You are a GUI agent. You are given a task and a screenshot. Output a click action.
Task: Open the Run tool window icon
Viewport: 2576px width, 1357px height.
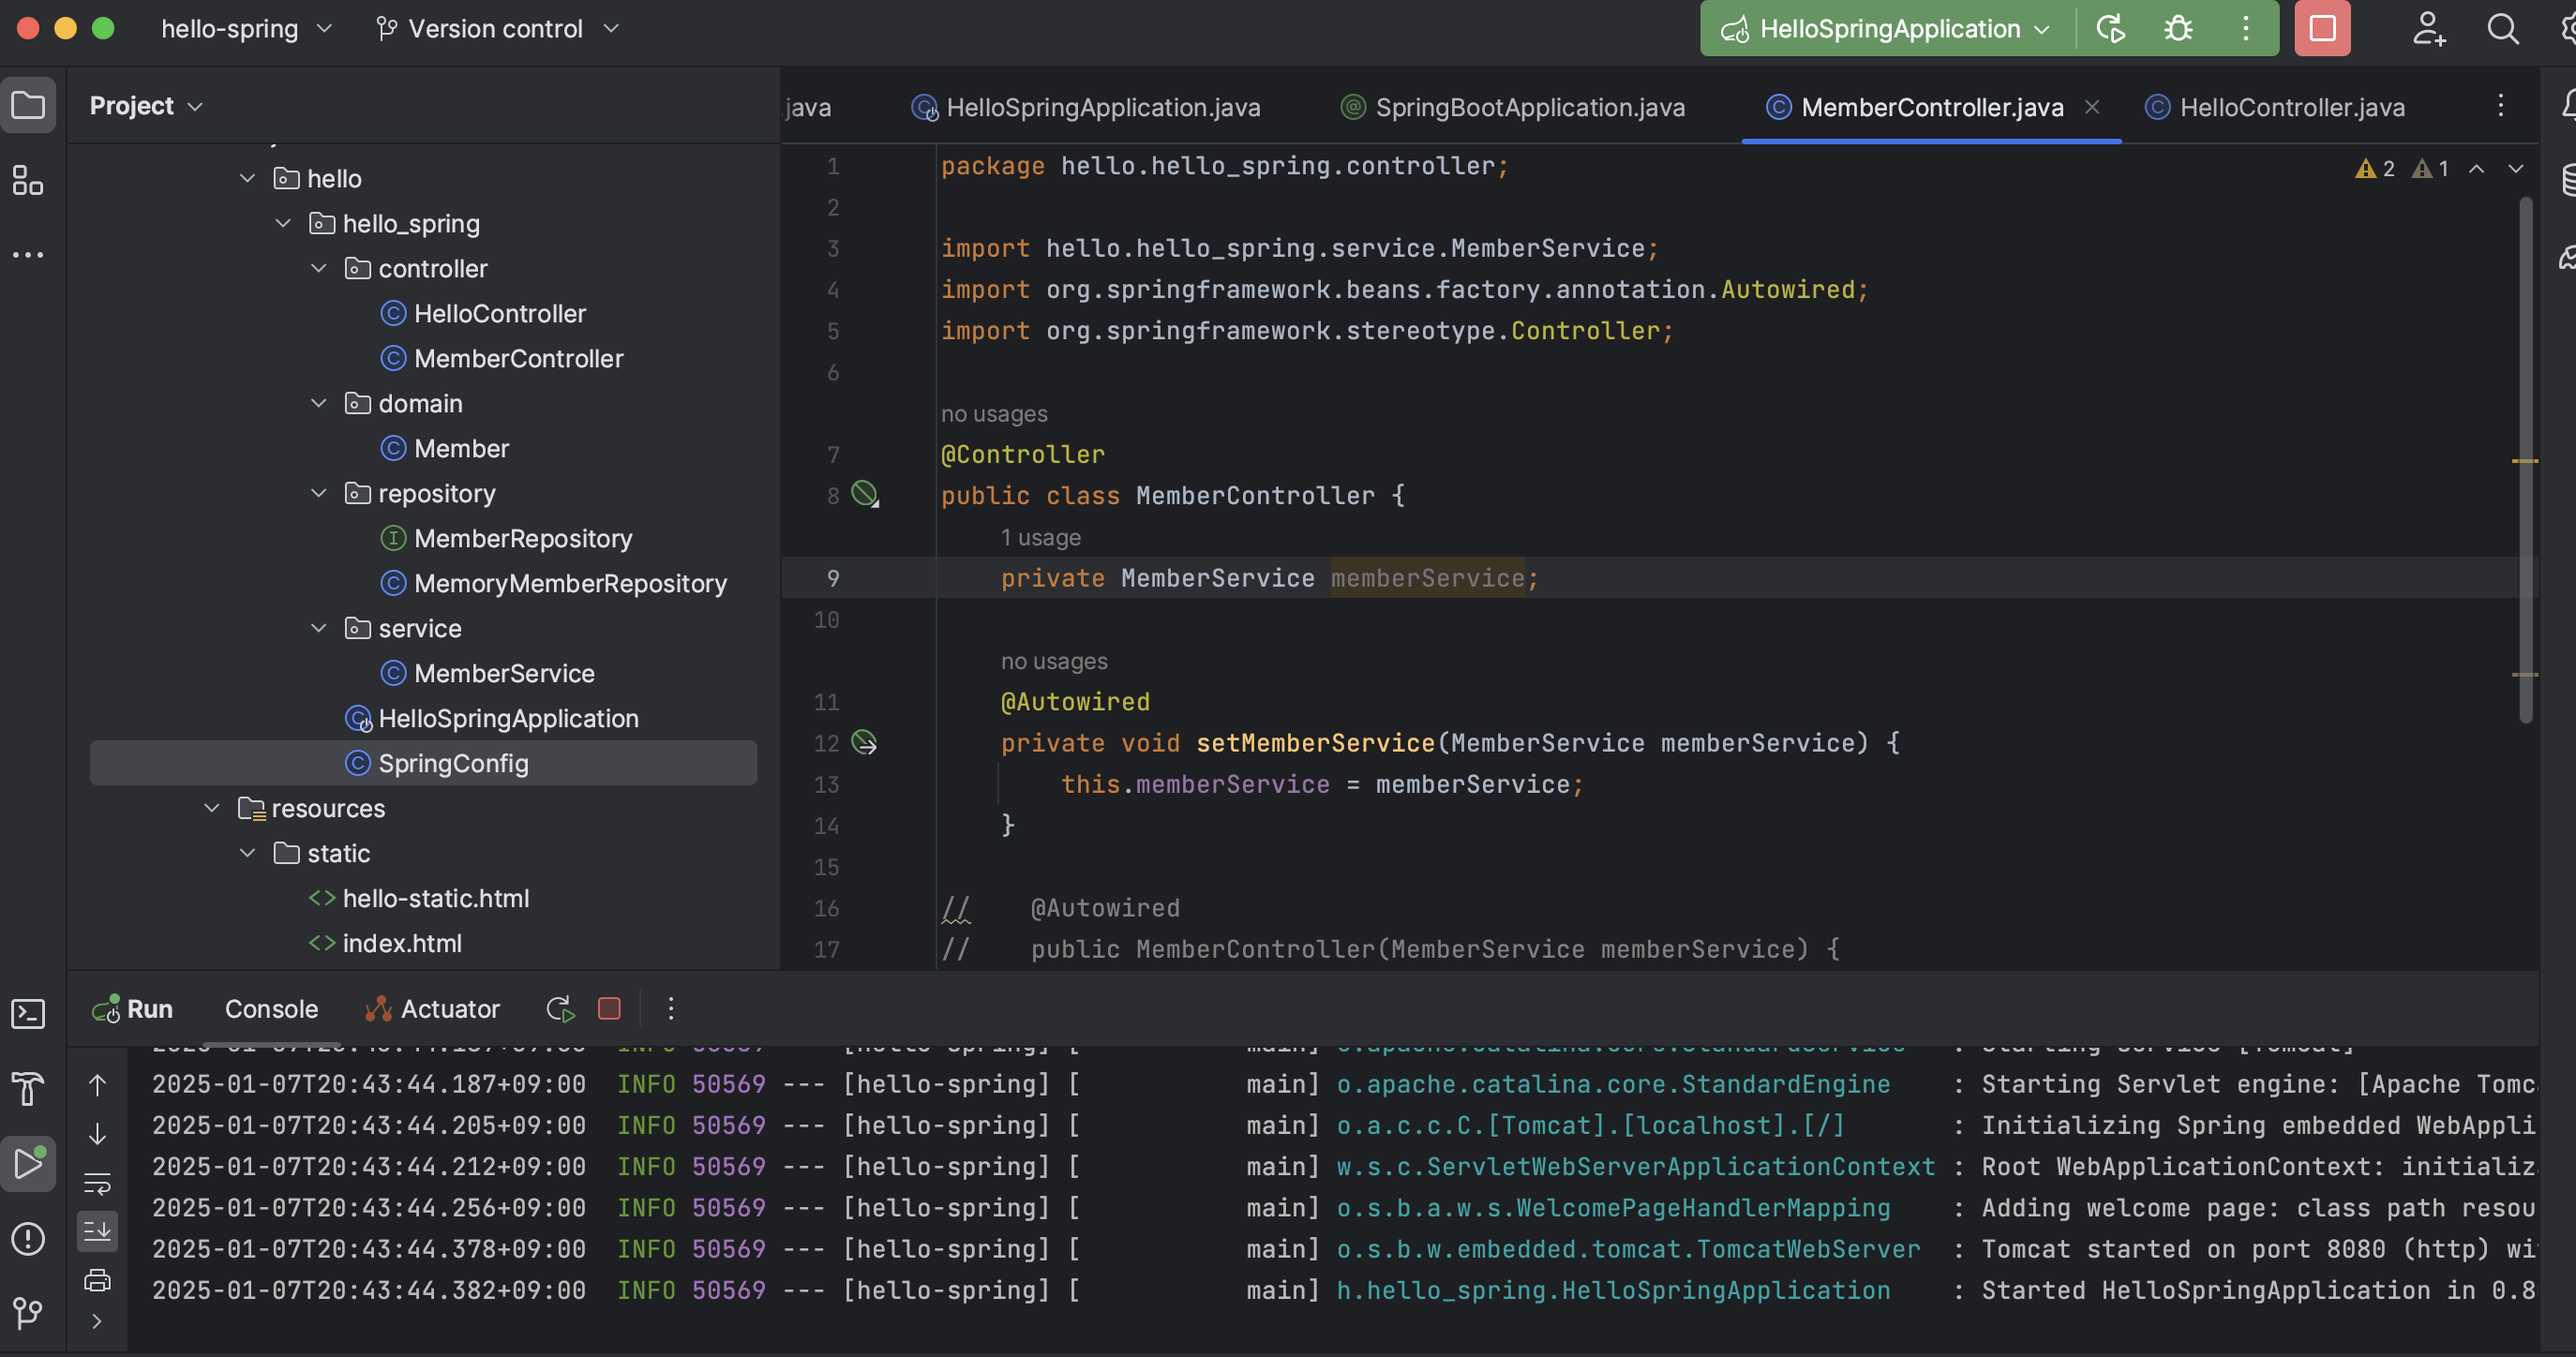click(28, 1163)
